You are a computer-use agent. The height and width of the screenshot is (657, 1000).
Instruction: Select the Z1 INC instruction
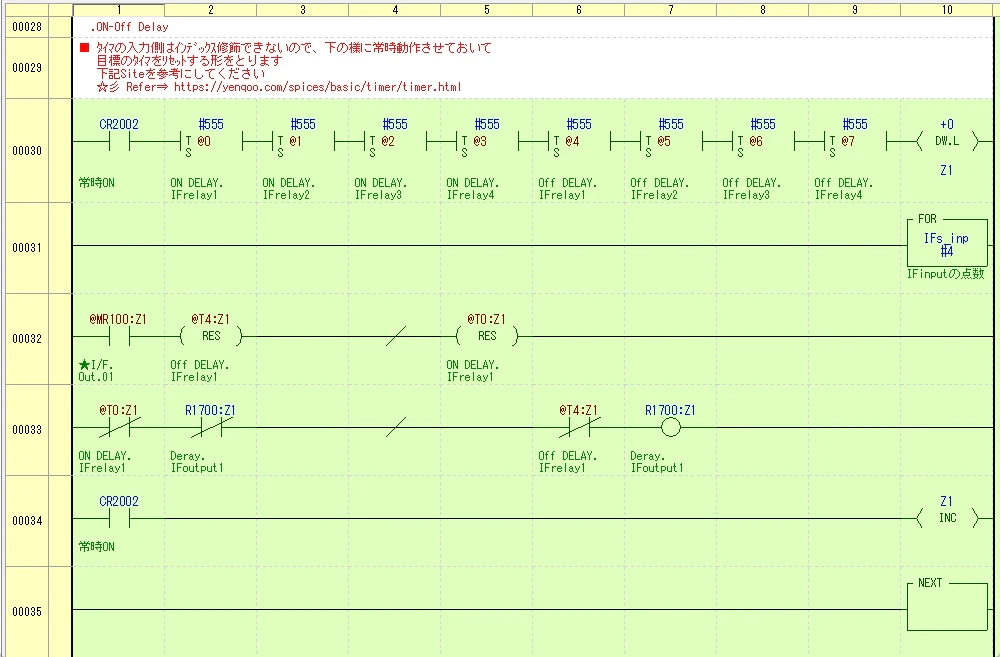click(947, 518)
